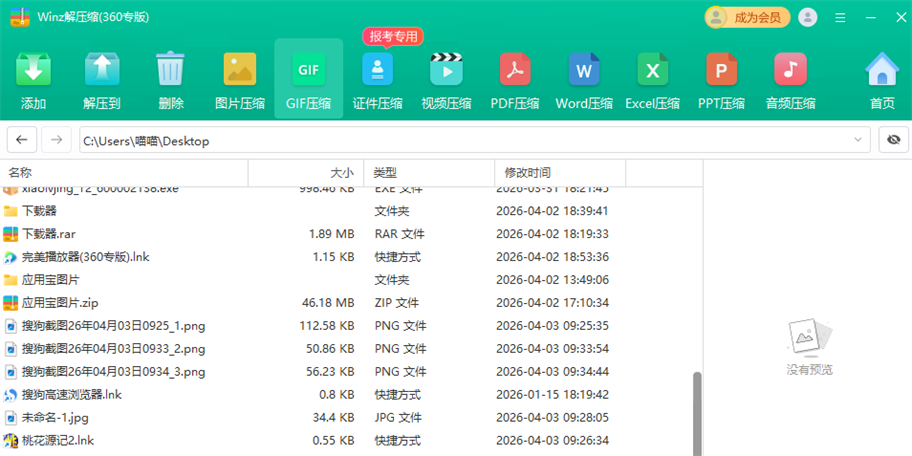Click the 删除 (Delete) trash icon
Viewport: 912px width, 456px height.
(170, 78)
